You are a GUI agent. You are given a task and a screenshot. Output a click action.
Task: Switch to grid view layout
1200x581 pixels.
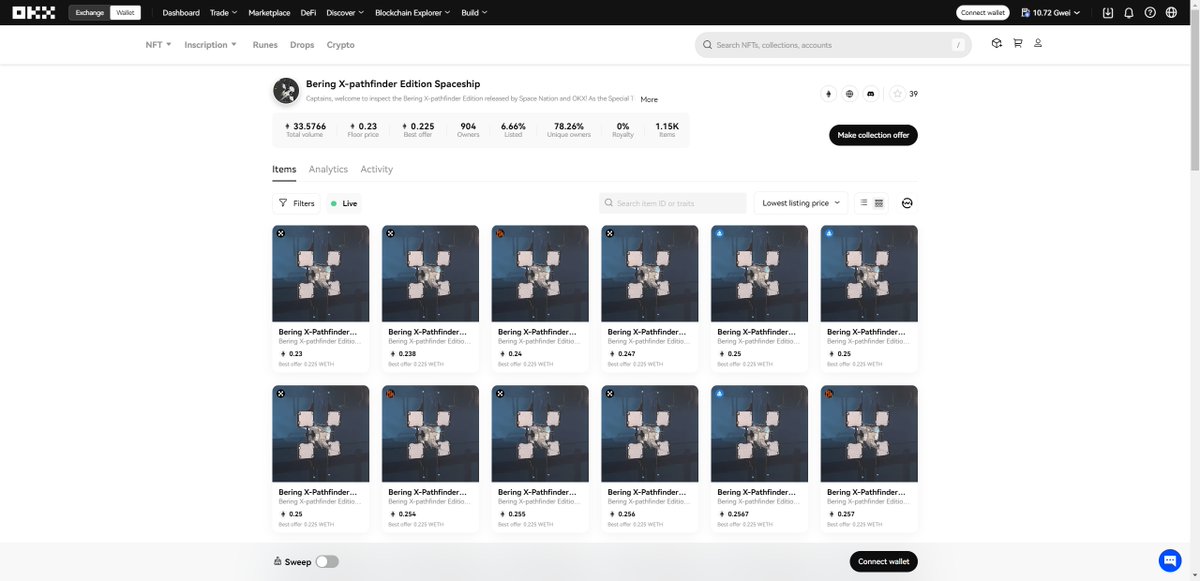[x=879, y=203]
